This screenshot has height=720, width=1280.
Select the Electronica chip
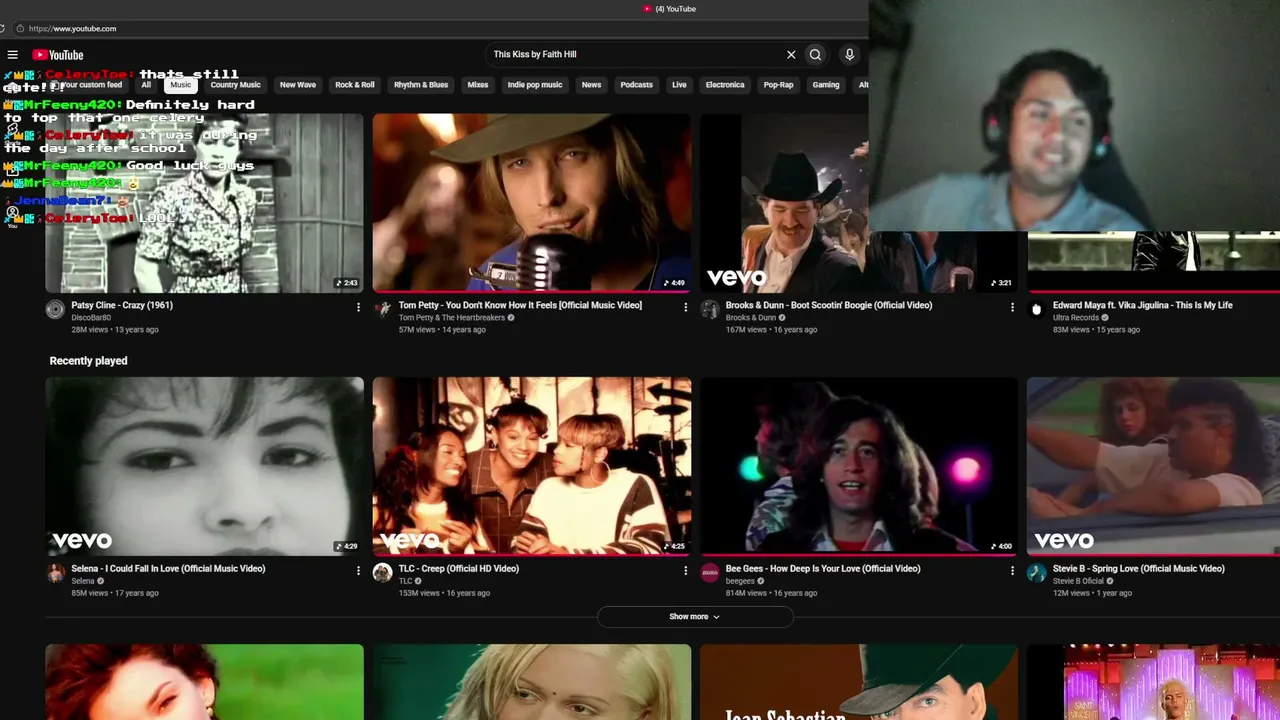(725, 85)
